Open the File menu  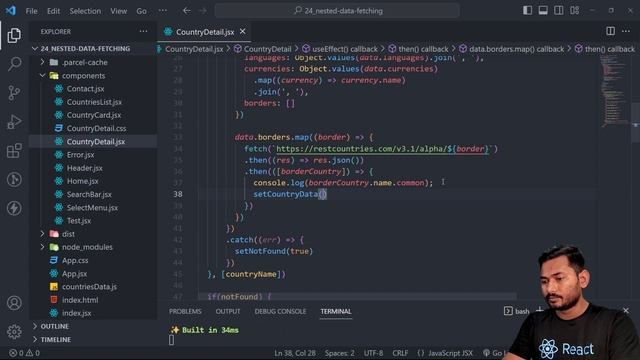click(x=31, y=11)
